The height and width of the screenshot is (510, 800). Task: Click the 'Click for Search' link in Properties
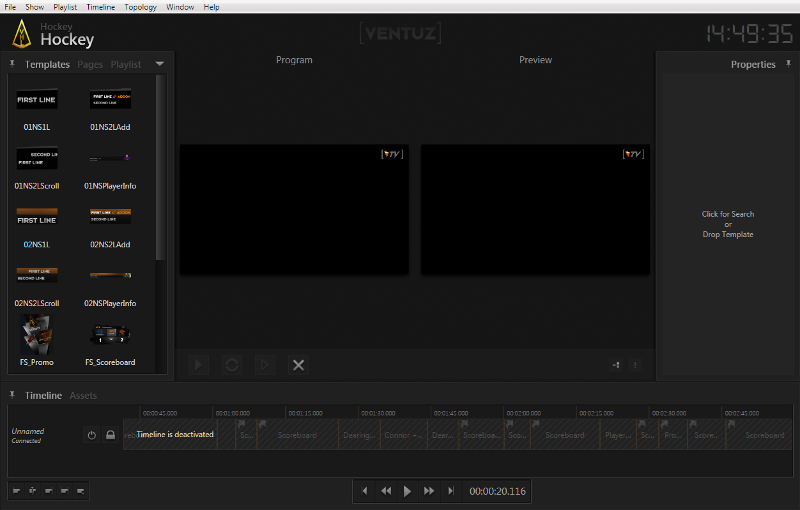click(727, 214)
